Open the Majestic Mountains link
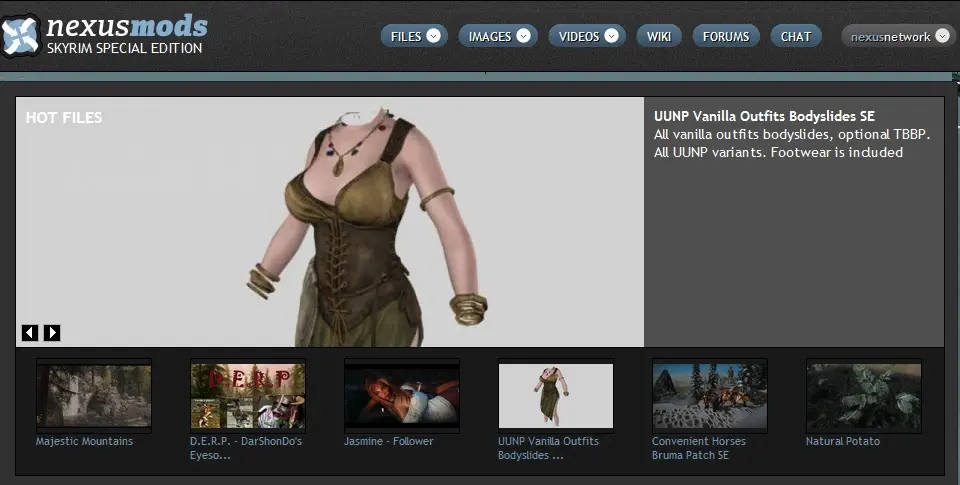The image size is (960, 485). pos(84,441)
